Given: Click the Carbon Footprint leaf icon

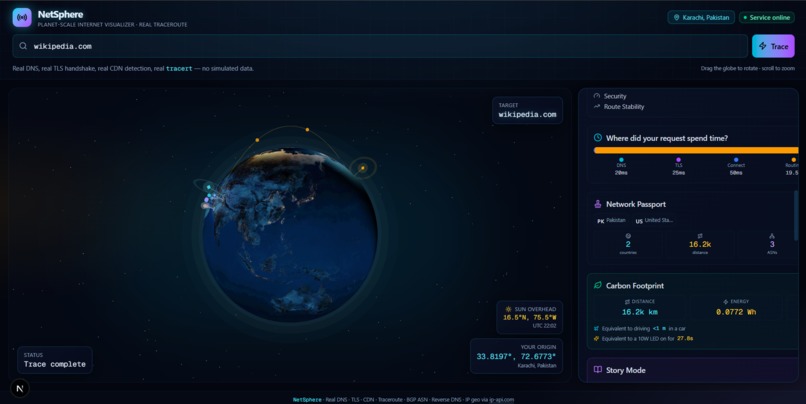Looking at the screenshot, I should pyautogui.click(x=598, y=285).
